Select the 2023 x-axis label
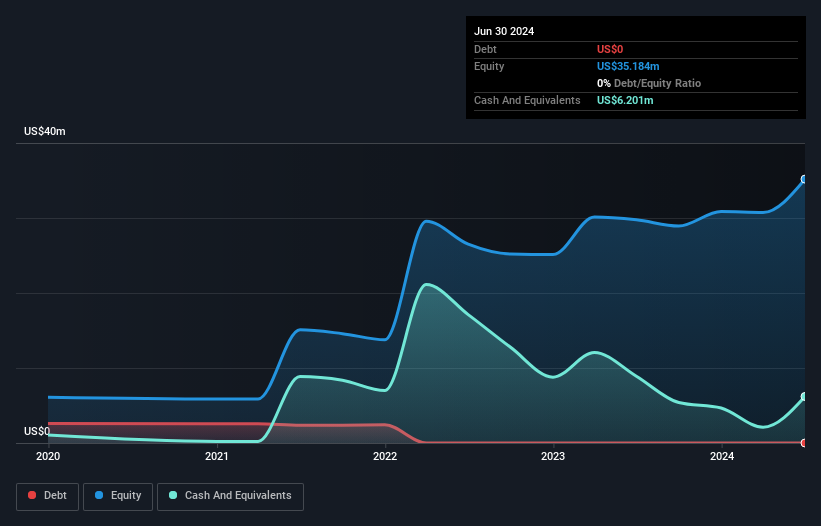The height and width of the screenshot is (526, 821). click(x=553, y=456)
